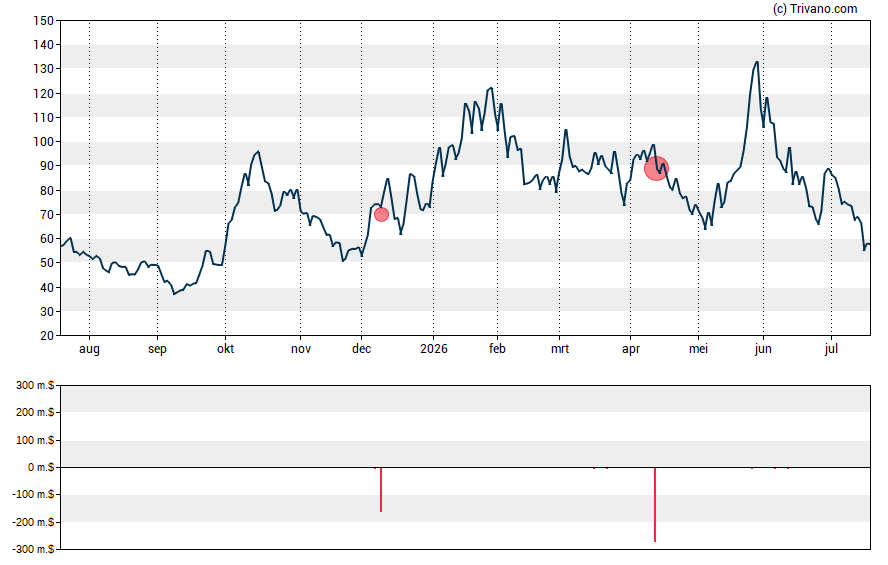Image resolution: width=888 pixels, height=565 pixels.
Task: Click the March spike near 105
Action: 566,130
